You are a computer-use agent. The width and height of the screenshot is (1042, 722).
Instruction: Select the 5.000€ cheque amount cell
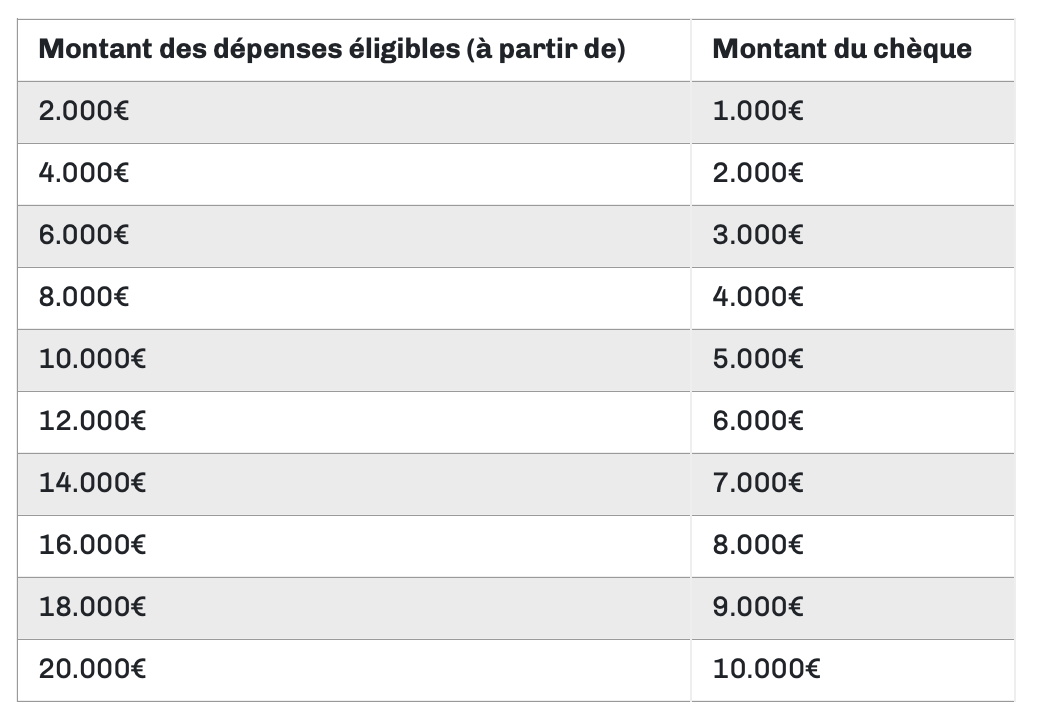coord(758,359)
